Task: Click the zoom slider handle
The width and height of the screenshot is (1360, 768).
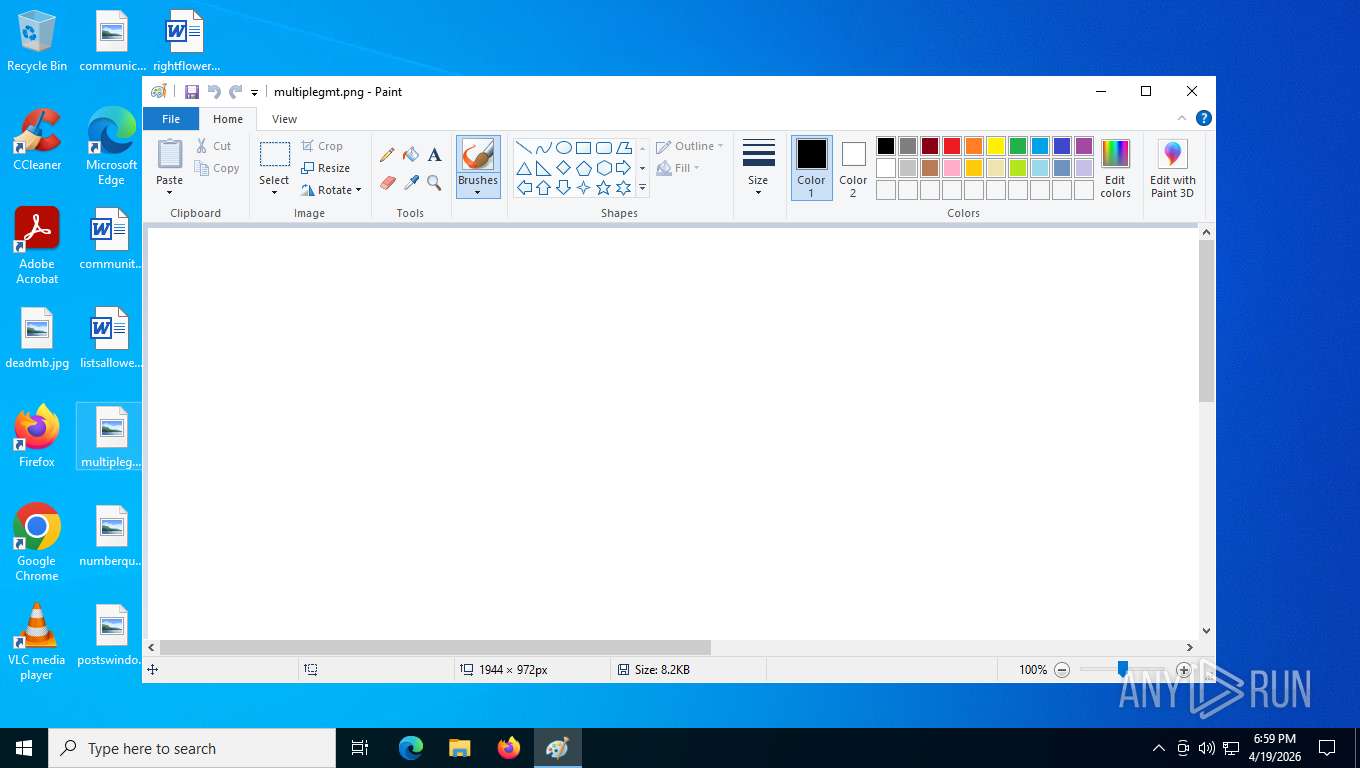Action: point(1123,669)
